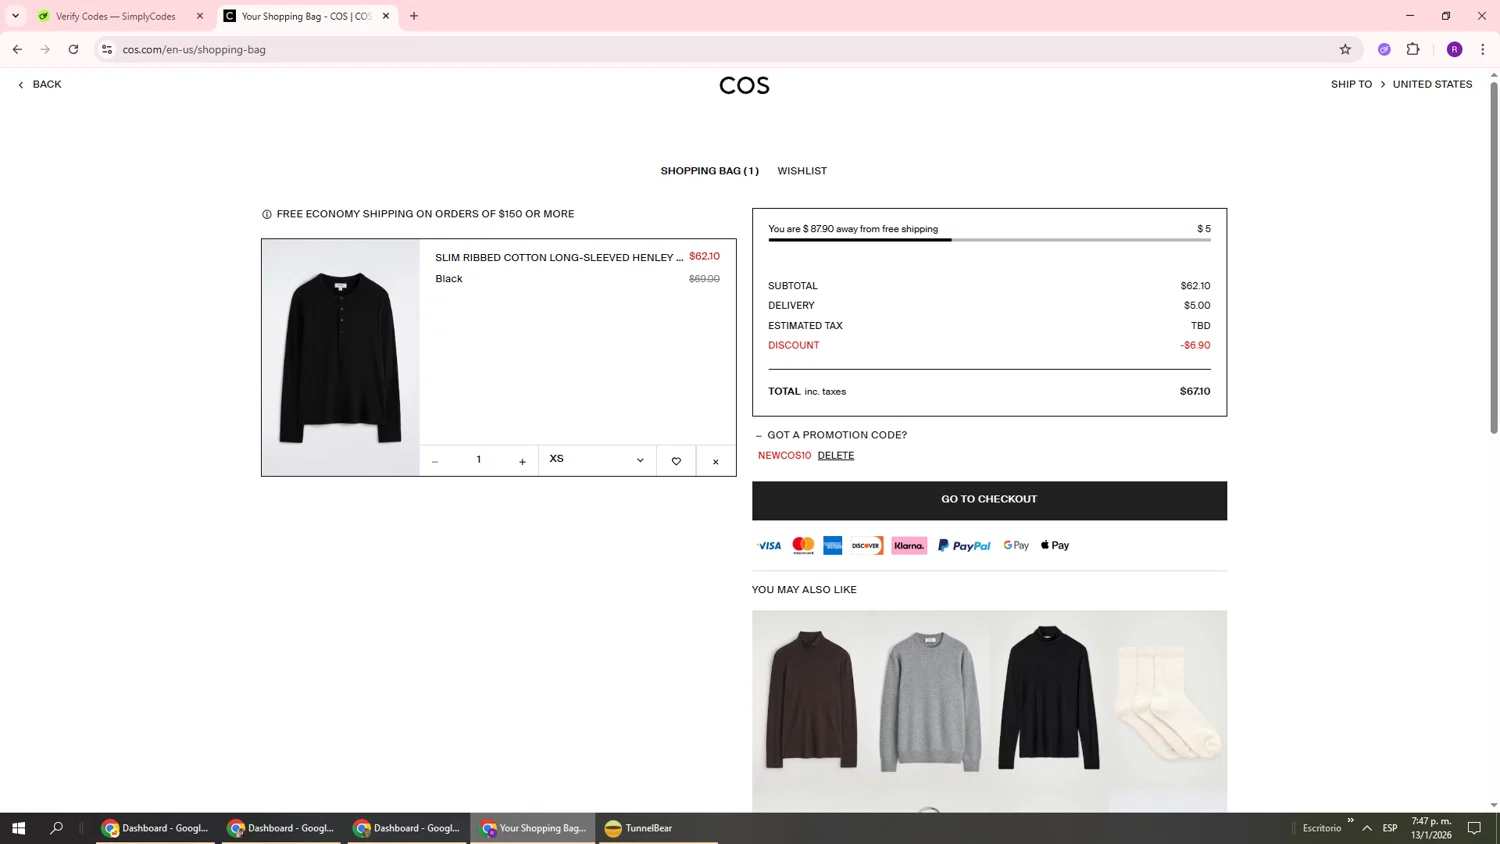Click the Google Pay logo
Image resolution: width=1500 pixels, height=844 pixels.
[x=1016, y=545]
